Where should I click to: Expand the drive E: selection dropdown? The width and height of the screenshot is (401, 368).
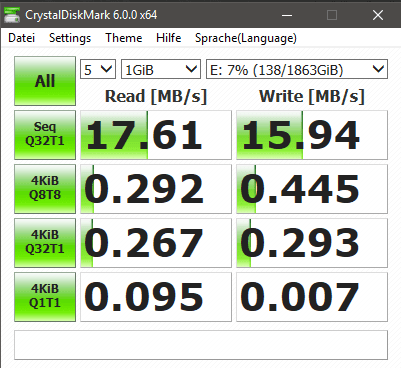point(297,69)
